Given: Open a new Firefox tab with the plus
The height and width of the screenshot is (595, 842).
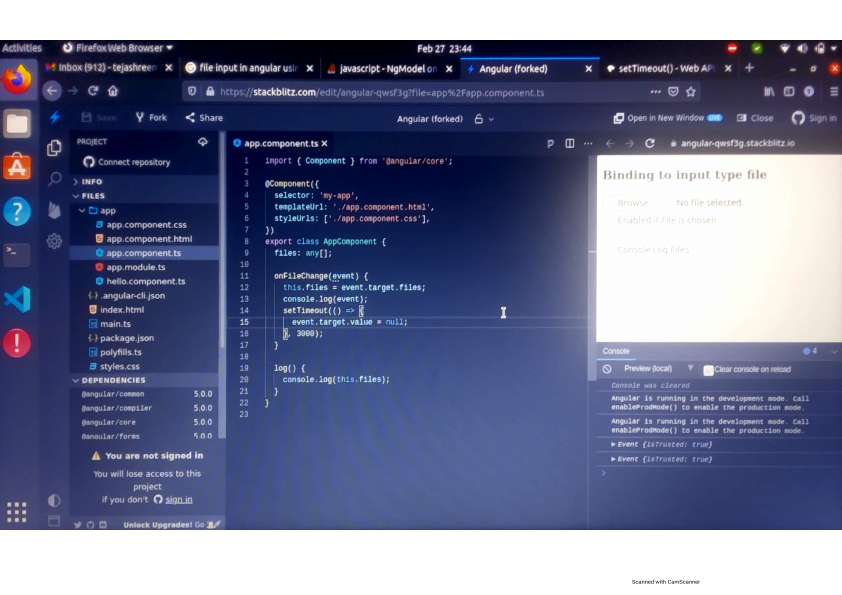Looking at the screenshot, I should pos(749,68).
